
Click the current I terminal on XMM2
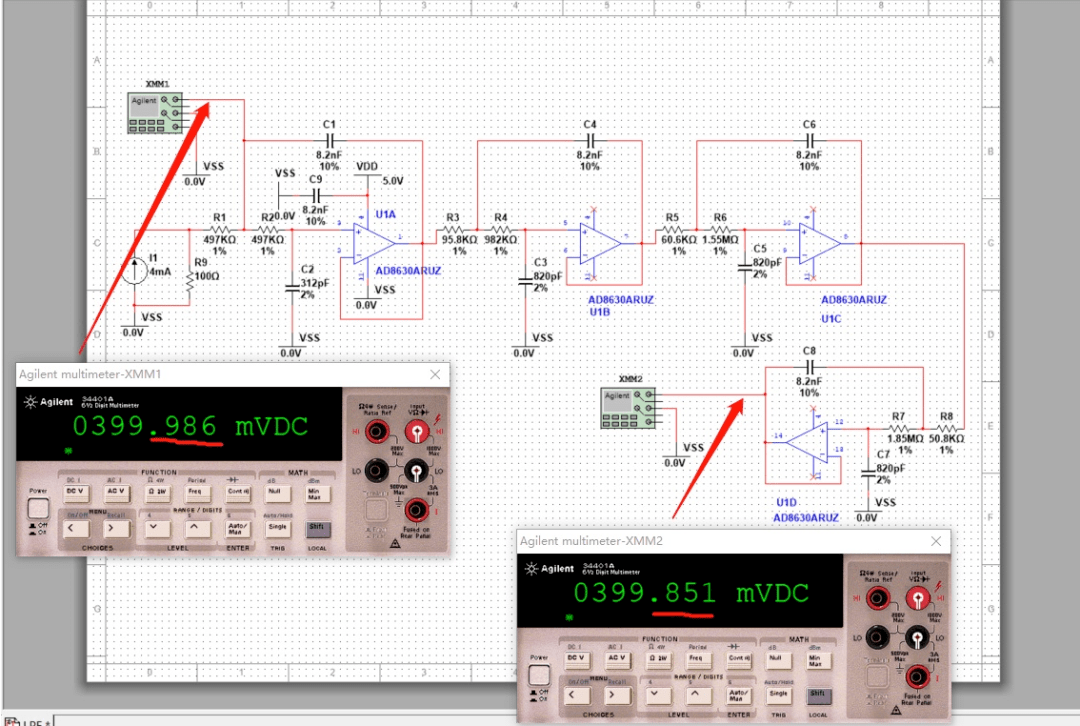pos(917,677)
